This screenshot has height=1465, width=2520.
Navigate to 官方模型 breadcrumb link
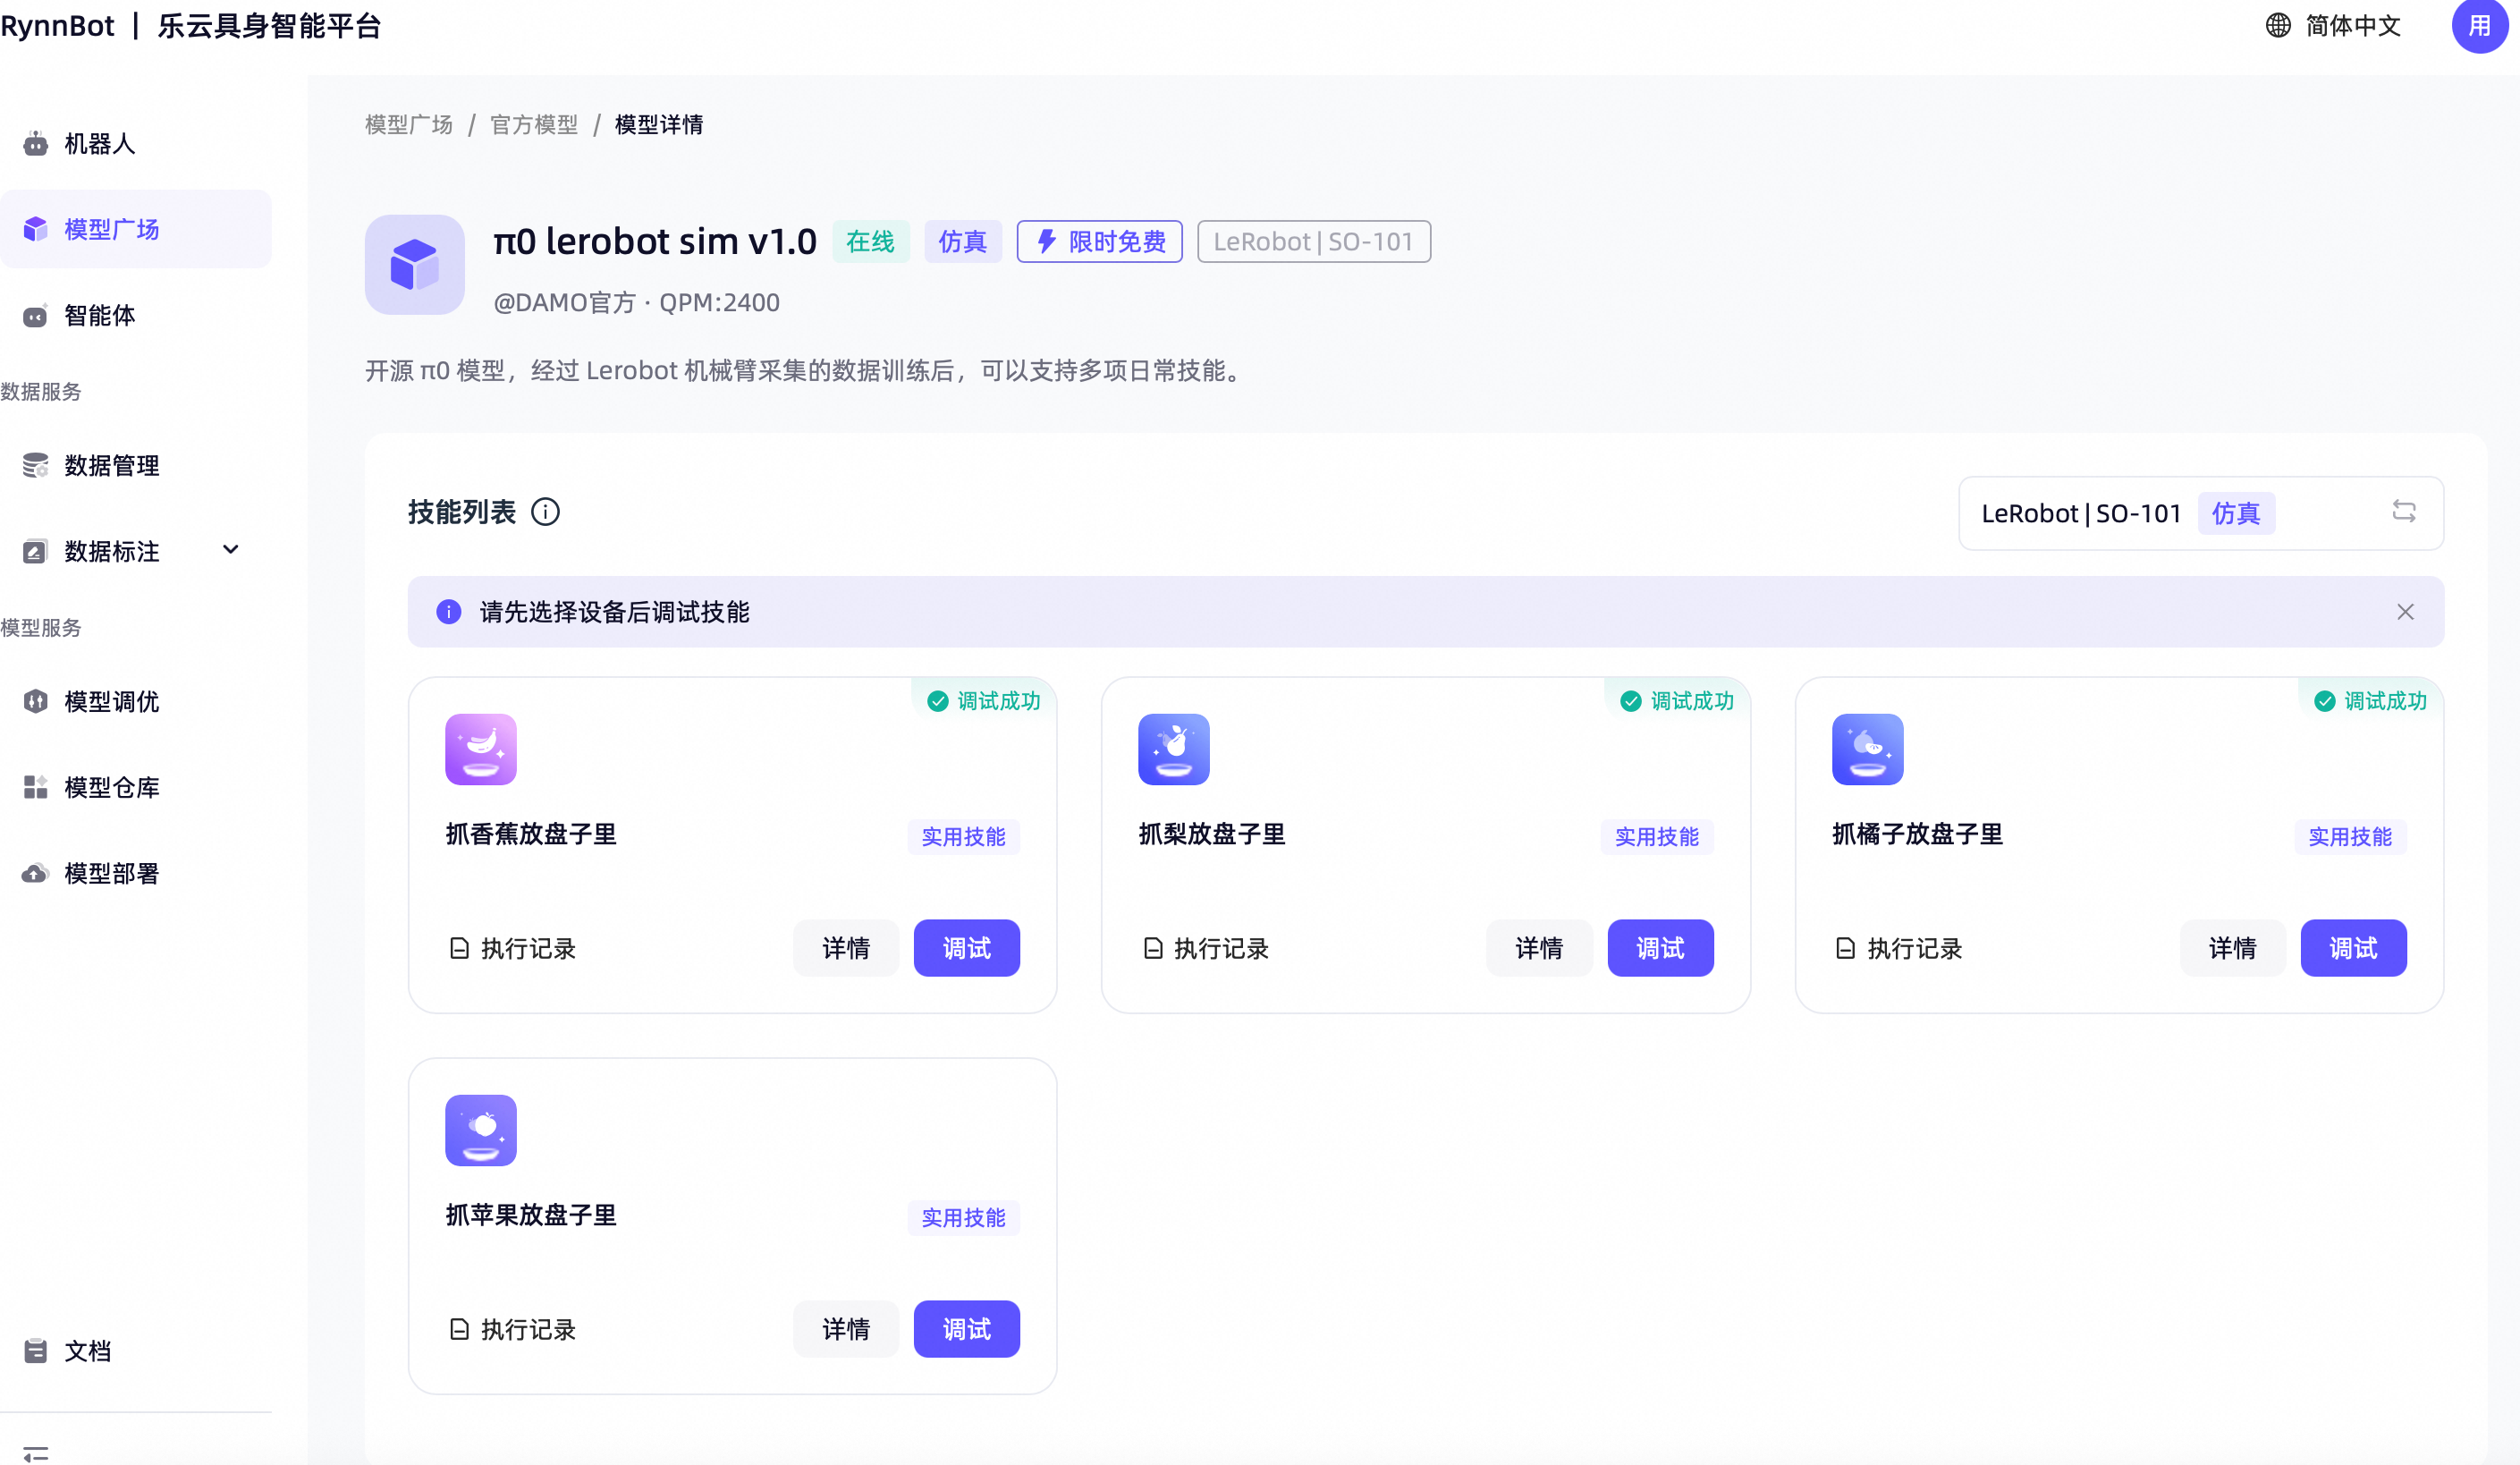click(x=534, y=125)
